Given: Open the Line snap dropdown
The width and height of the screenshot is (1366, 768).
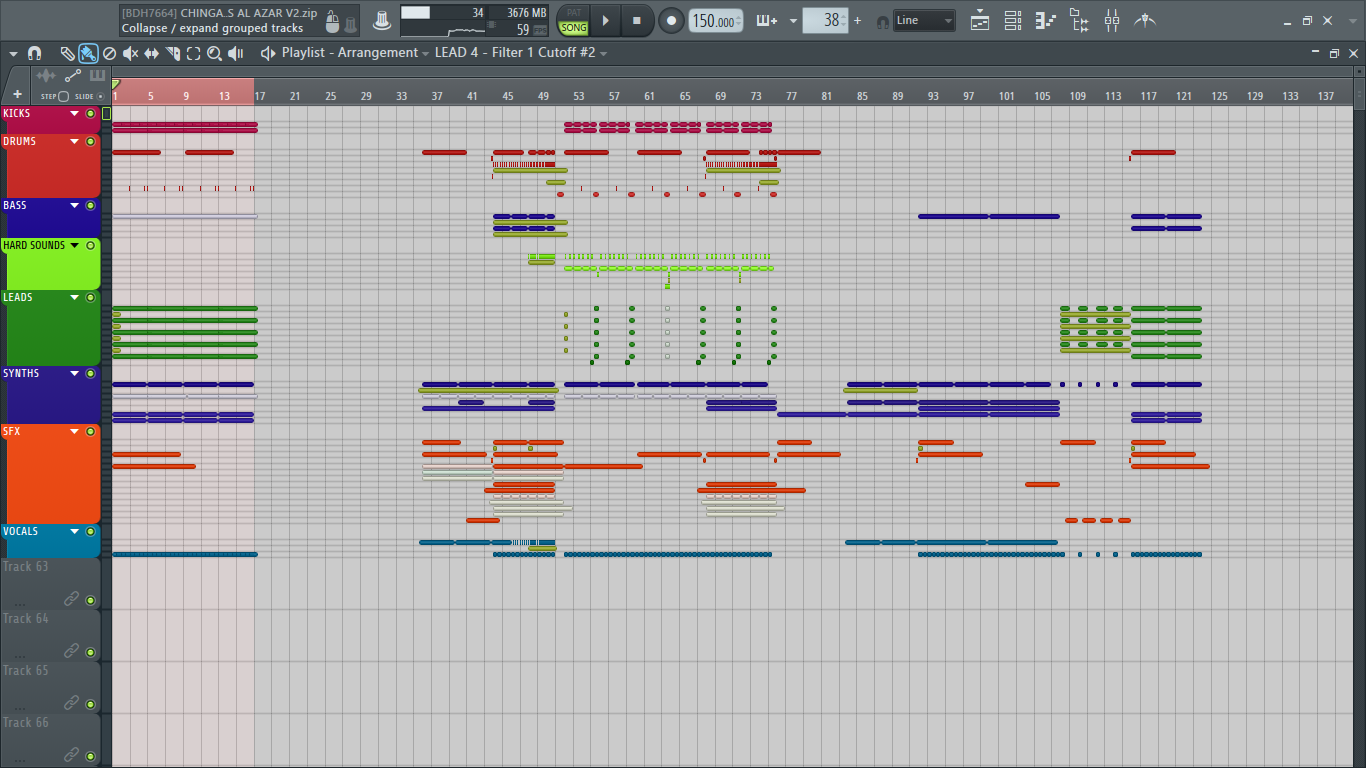Looking at the screenshot, I should (x=924, y=21).
